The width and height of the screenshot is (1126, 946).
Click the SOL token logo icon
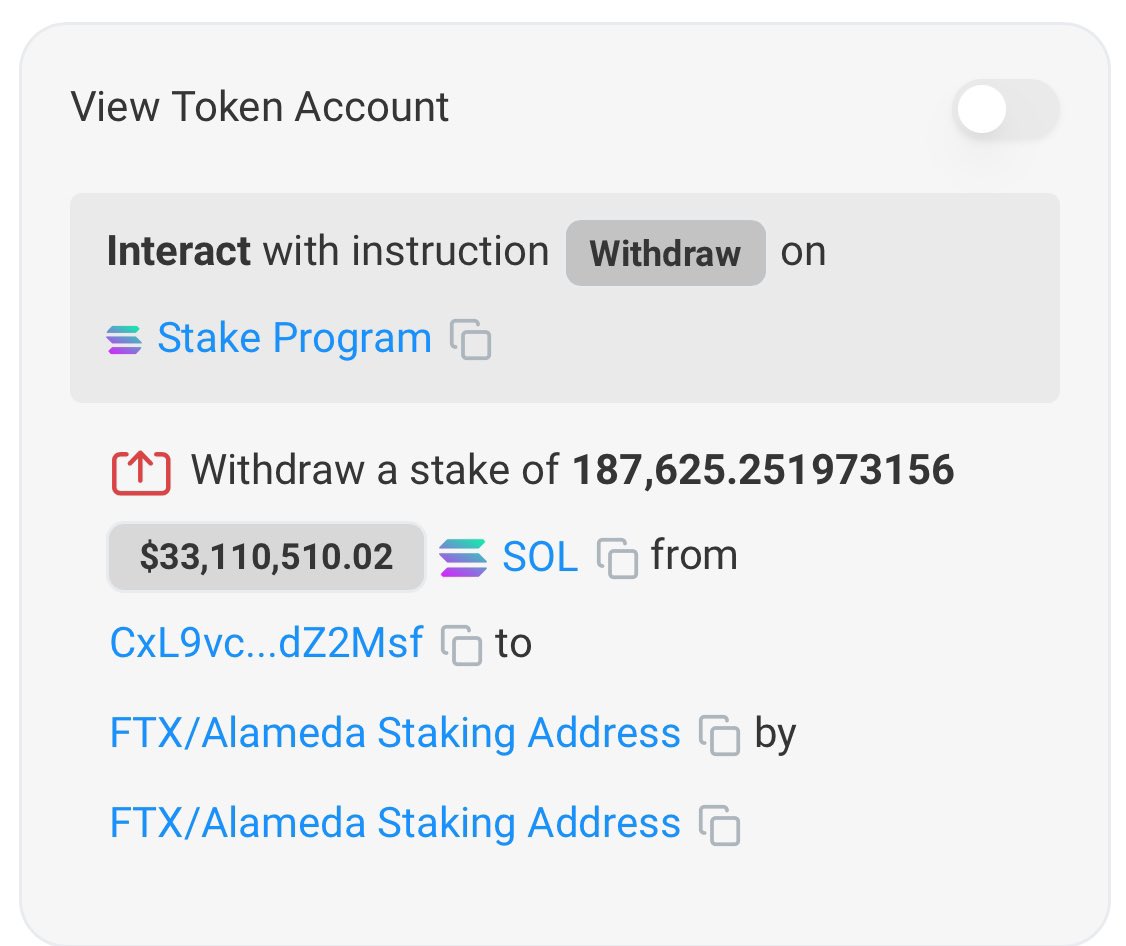pos(463,557)
